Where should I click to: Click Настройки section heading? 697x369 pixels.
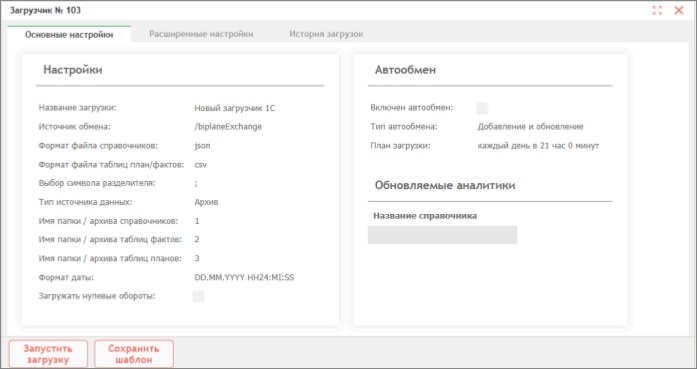pos(72,70)
